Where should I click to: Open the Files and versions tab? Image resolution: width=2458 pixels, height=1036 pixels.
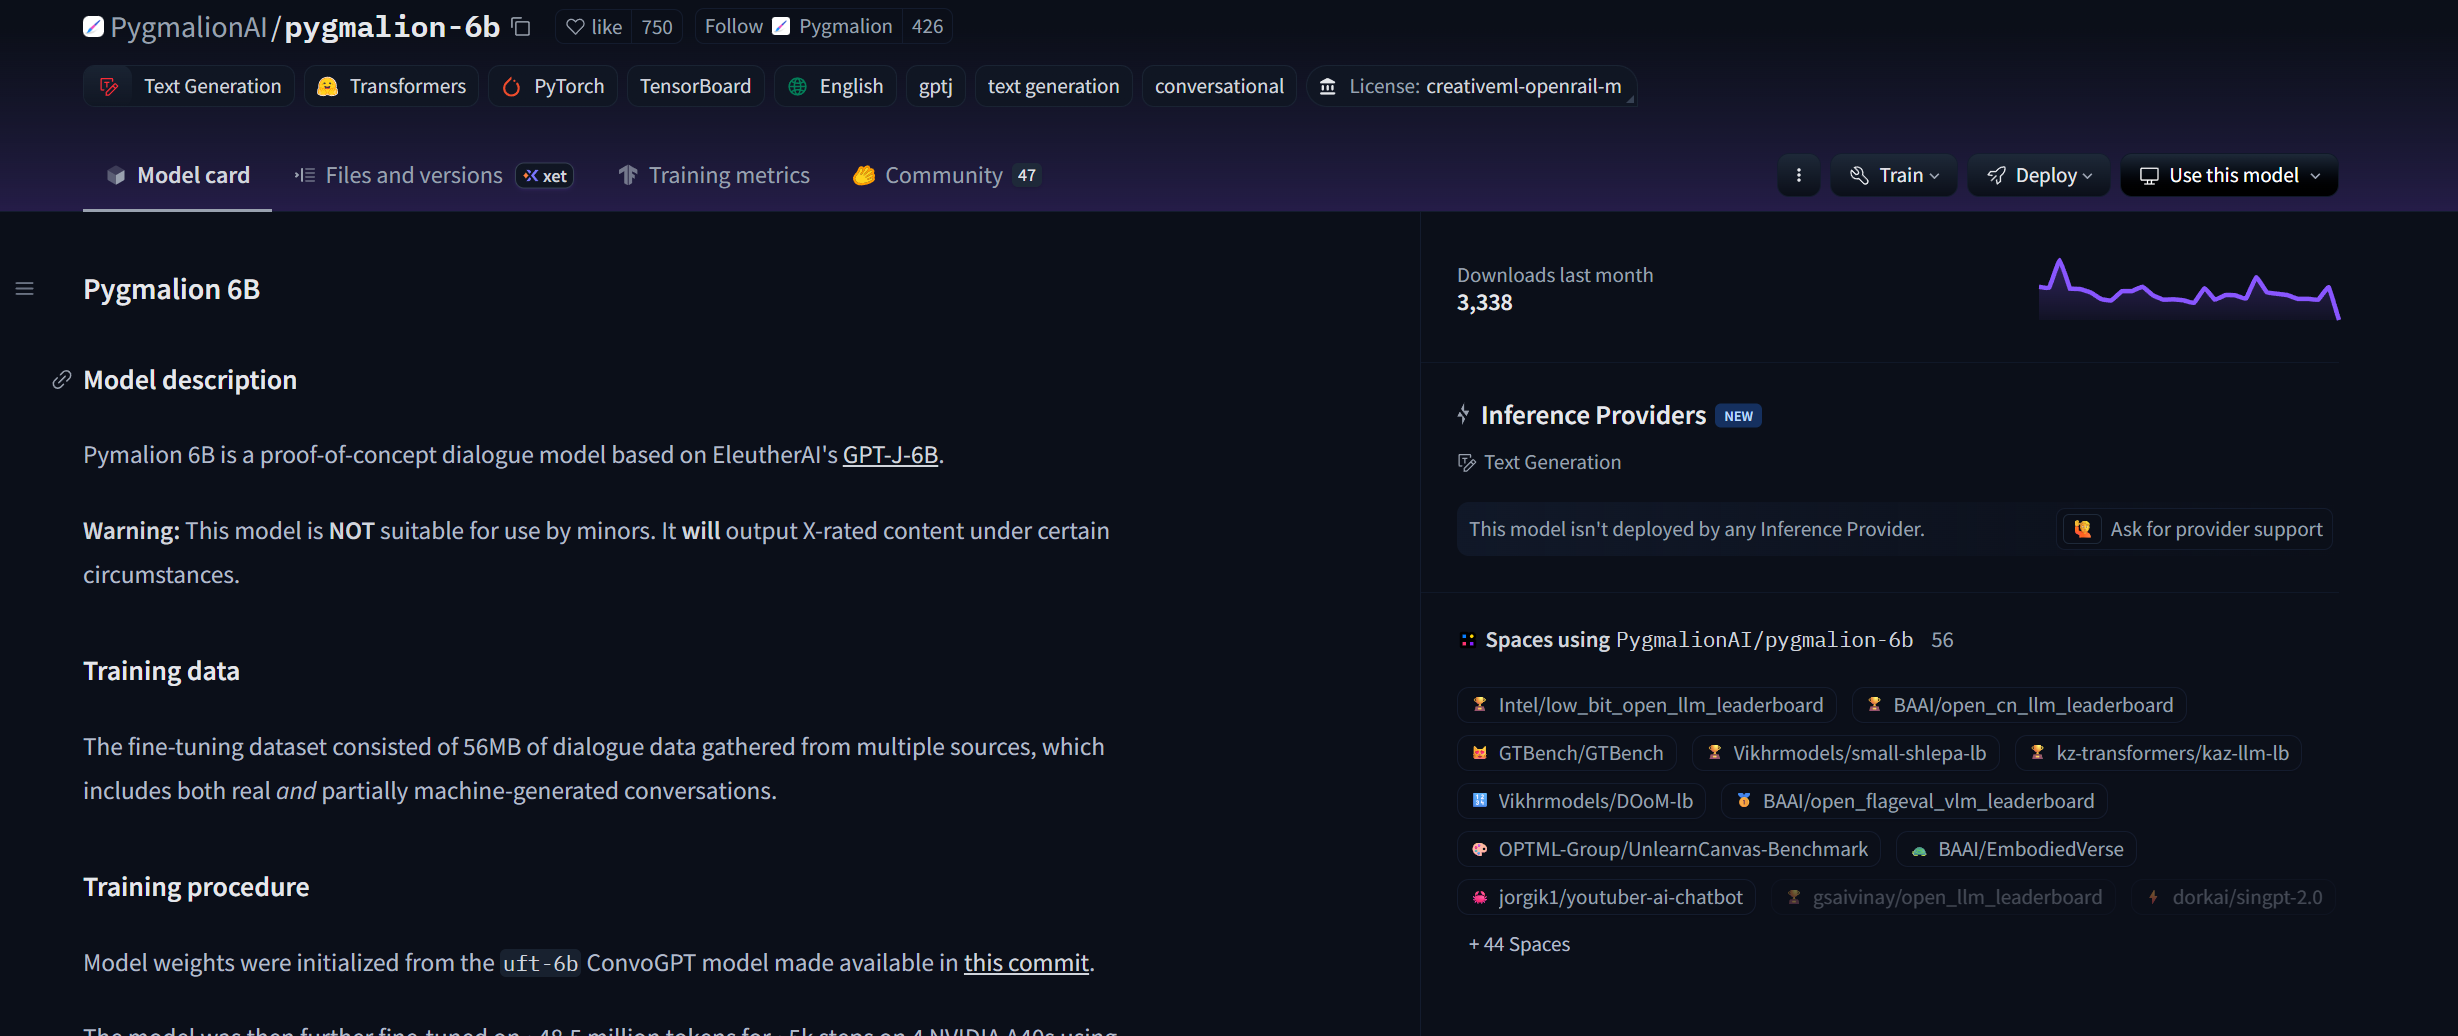pos(432,175)
